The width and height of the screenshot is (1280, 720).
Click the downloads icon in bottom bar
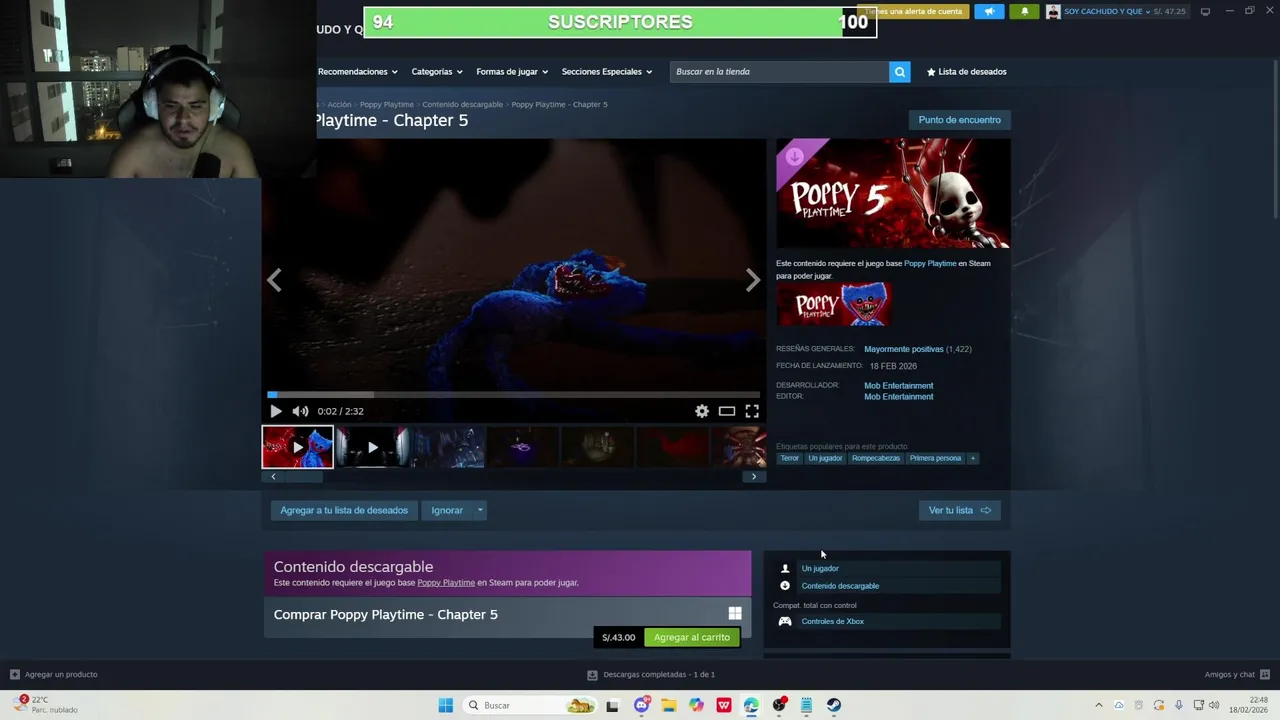tap(592, 675)
